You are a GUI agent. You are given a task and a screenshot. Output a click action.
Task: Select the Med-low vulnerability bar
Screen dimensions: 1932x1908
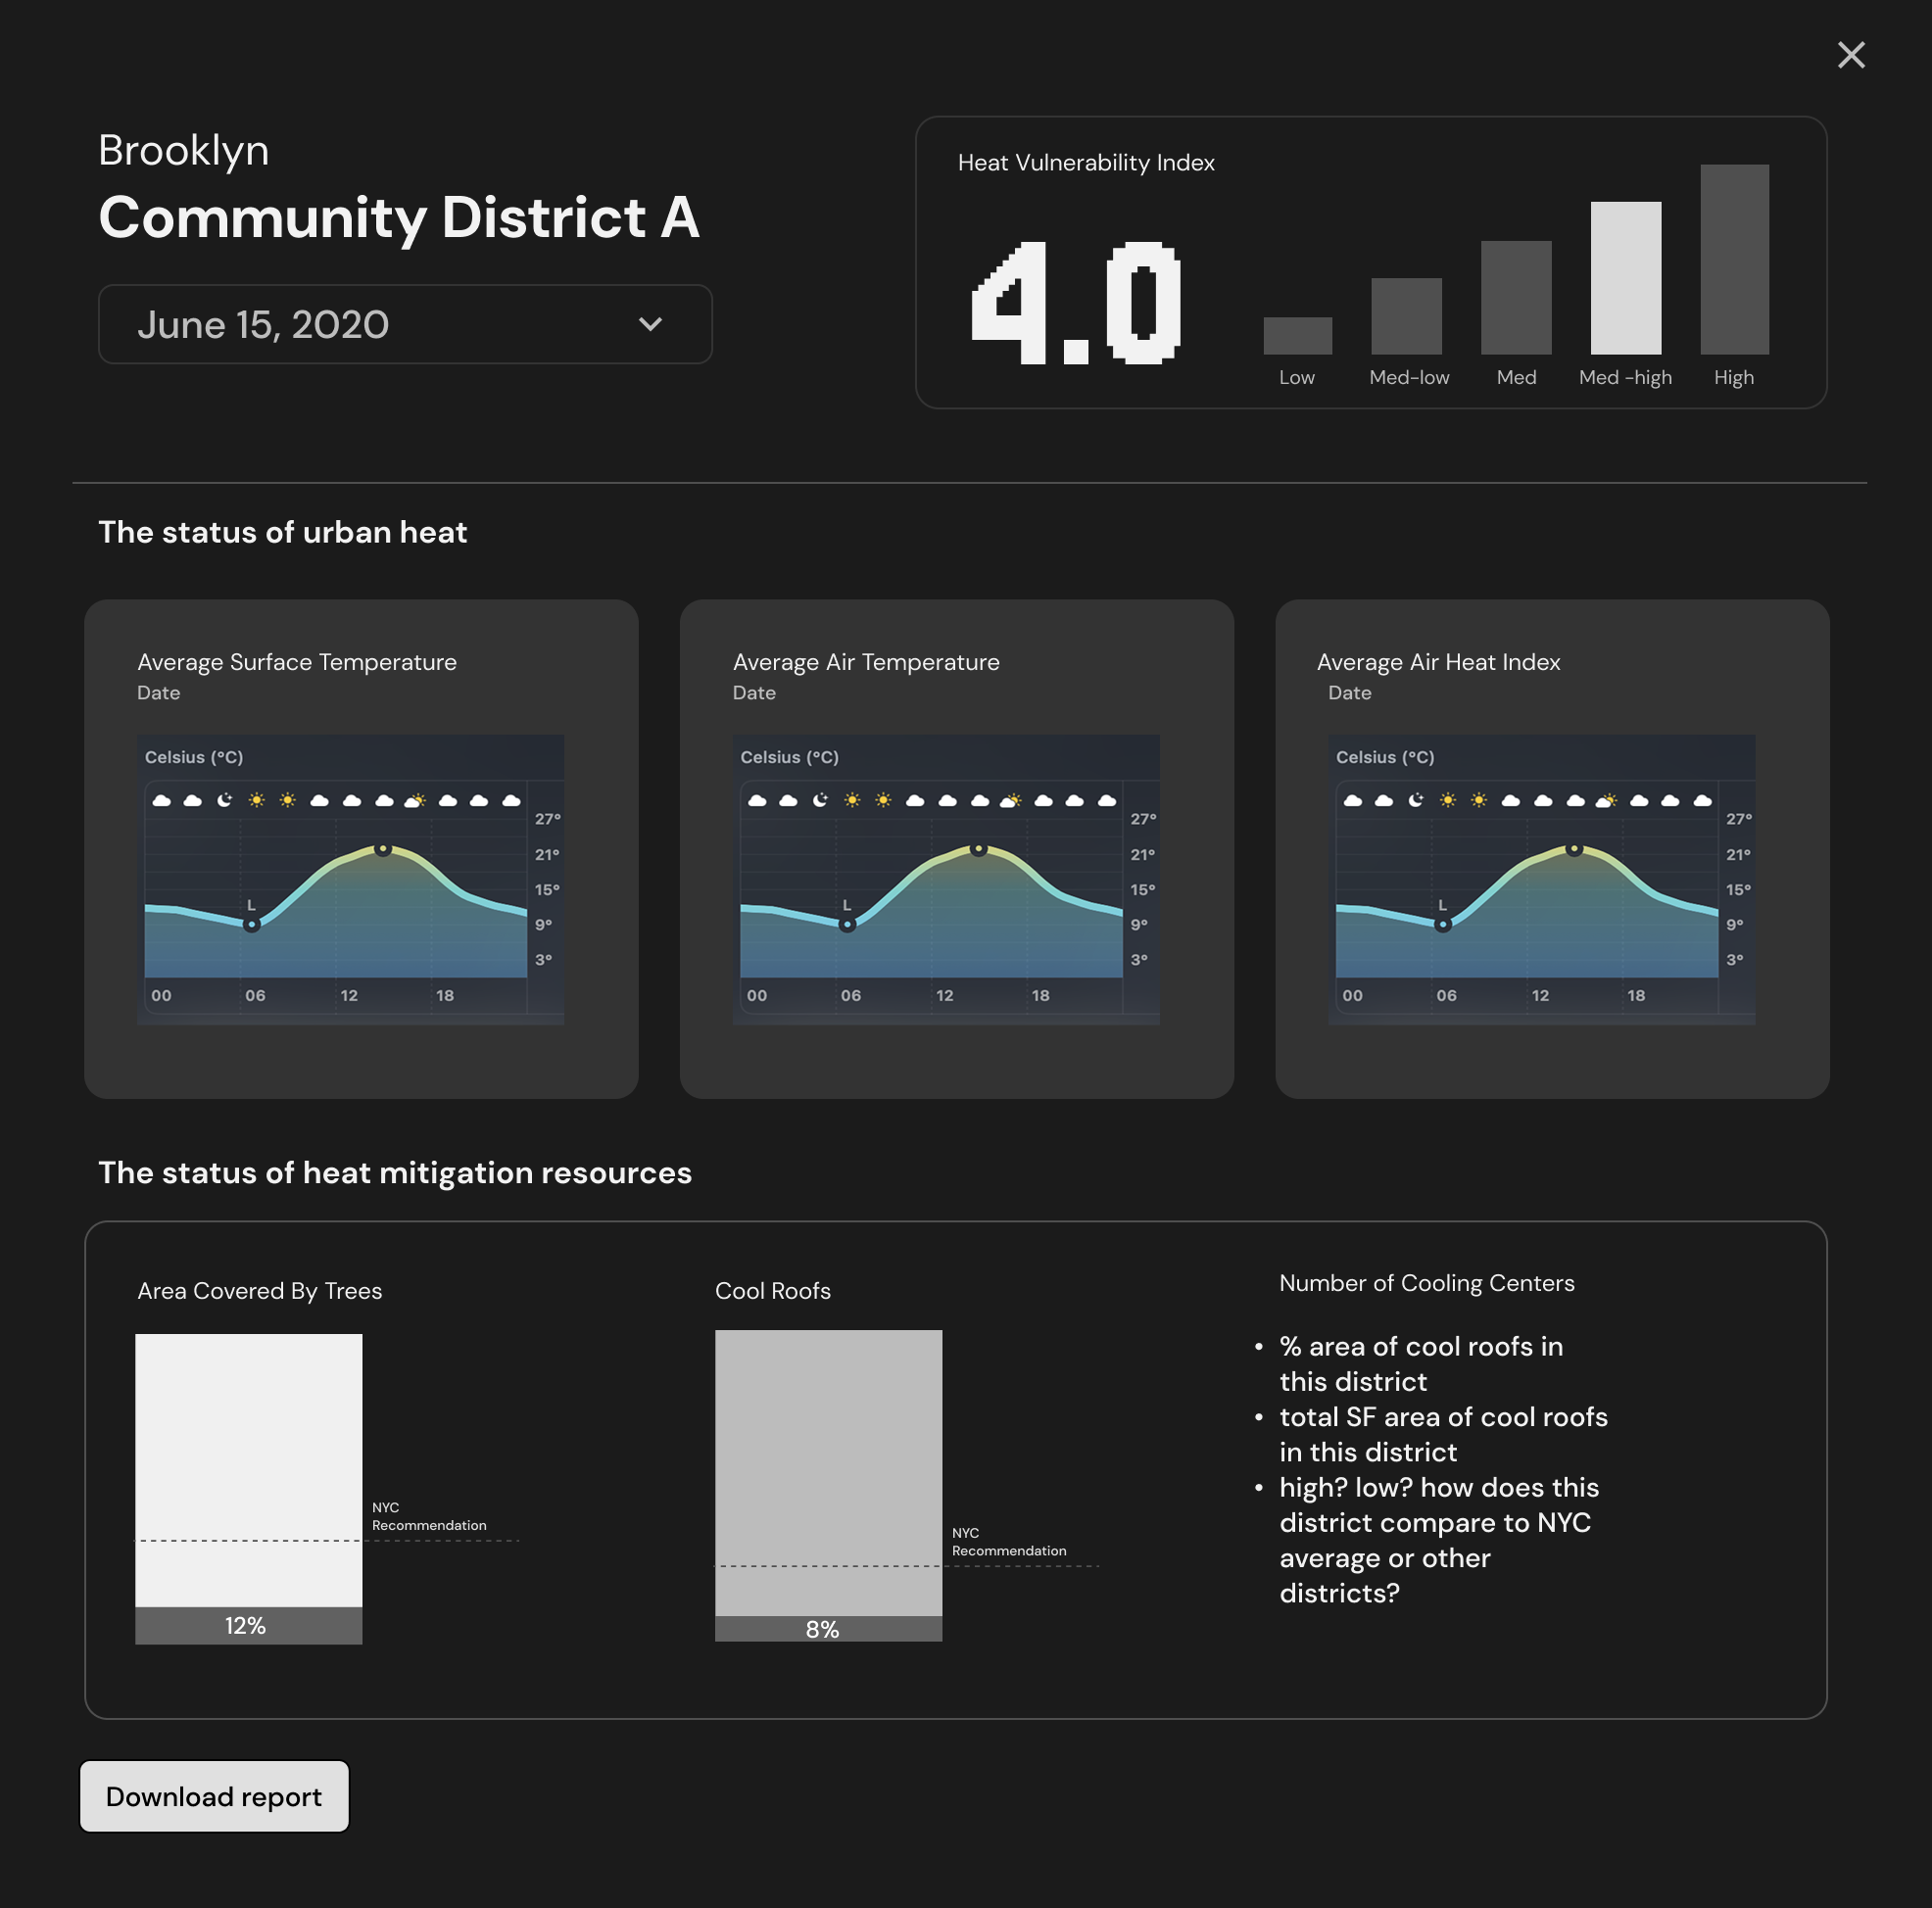tap(1406, 316)
